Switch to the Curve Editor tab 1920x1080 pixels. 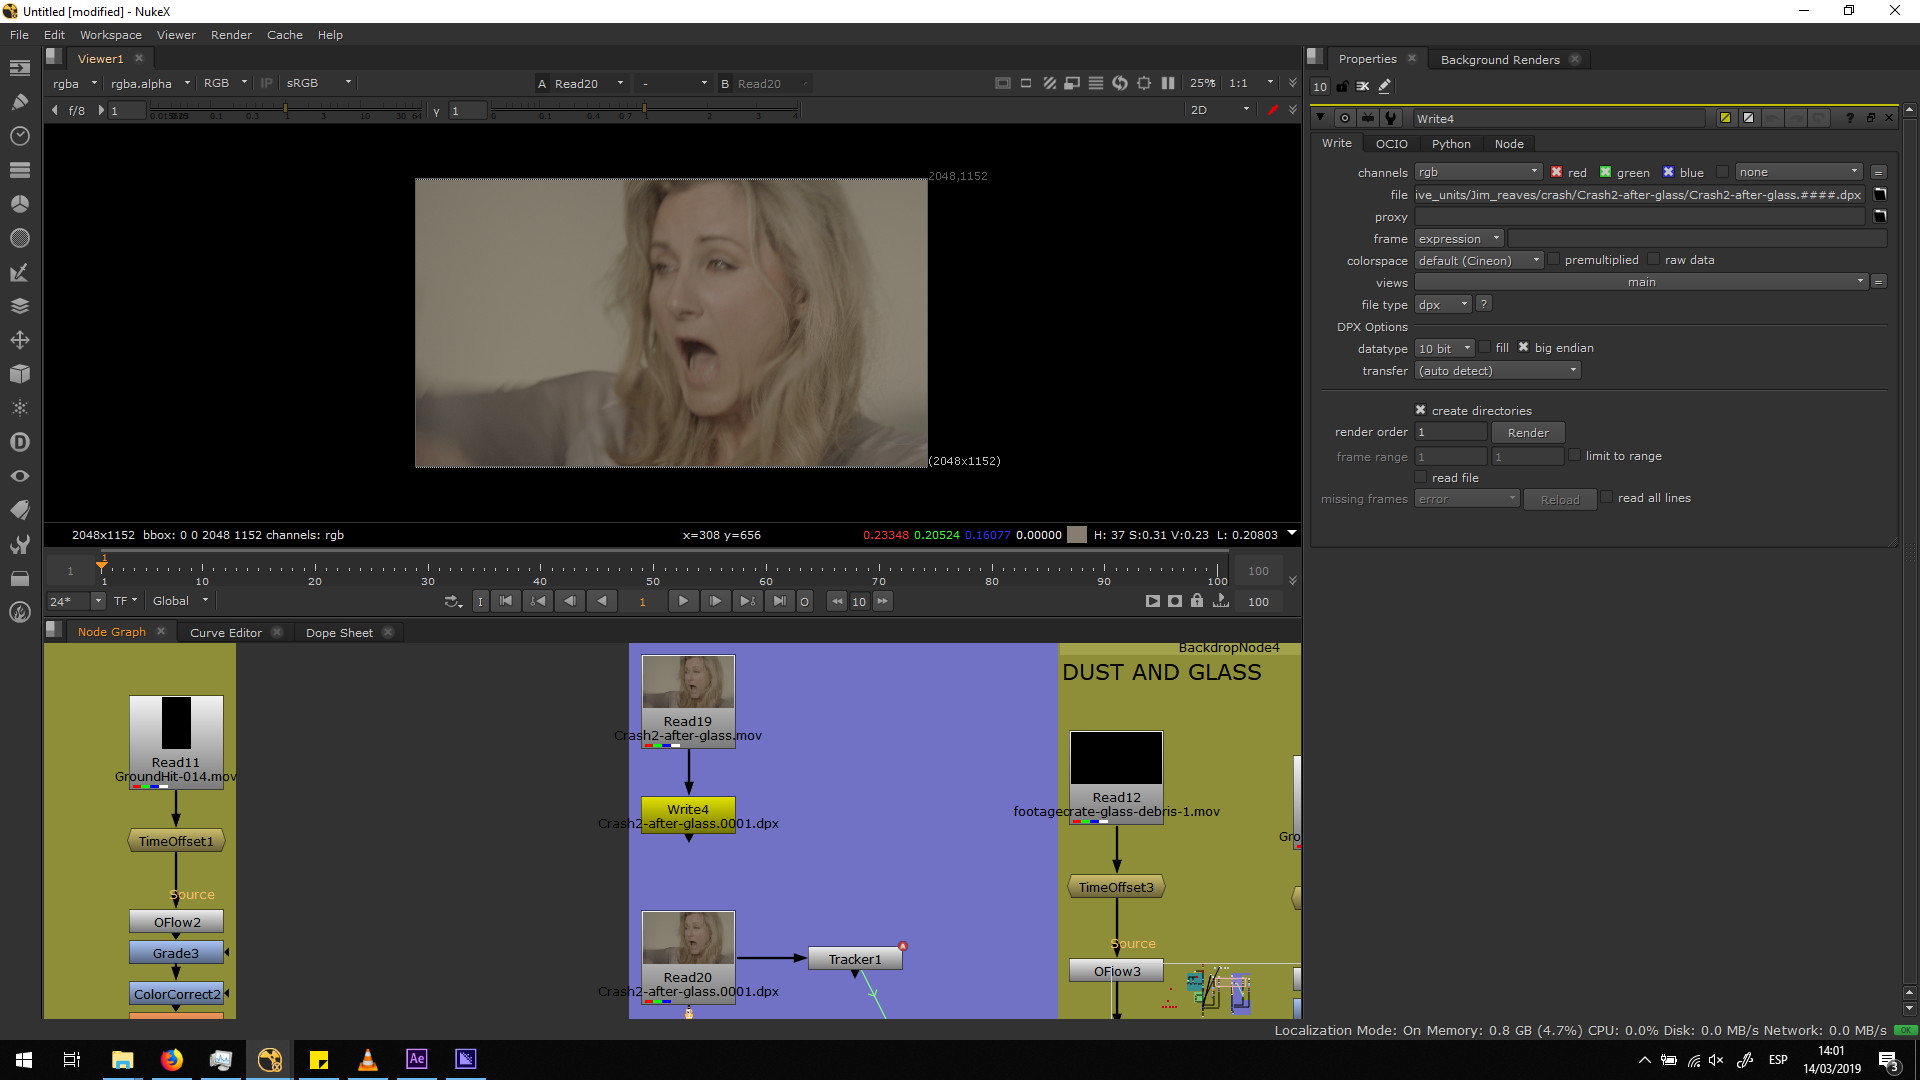pos(226,632)
